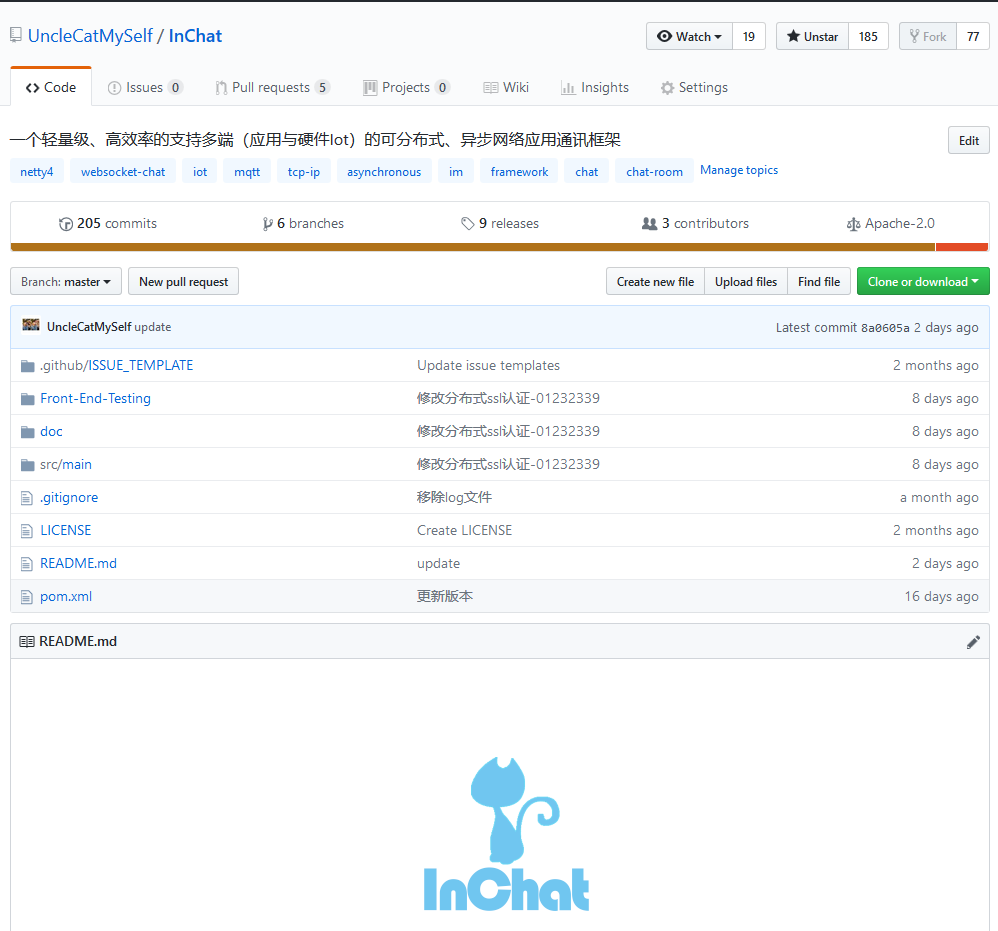998x931 pixels.
Task: Click the InChat cat logo image
Action: click(507, 834)
